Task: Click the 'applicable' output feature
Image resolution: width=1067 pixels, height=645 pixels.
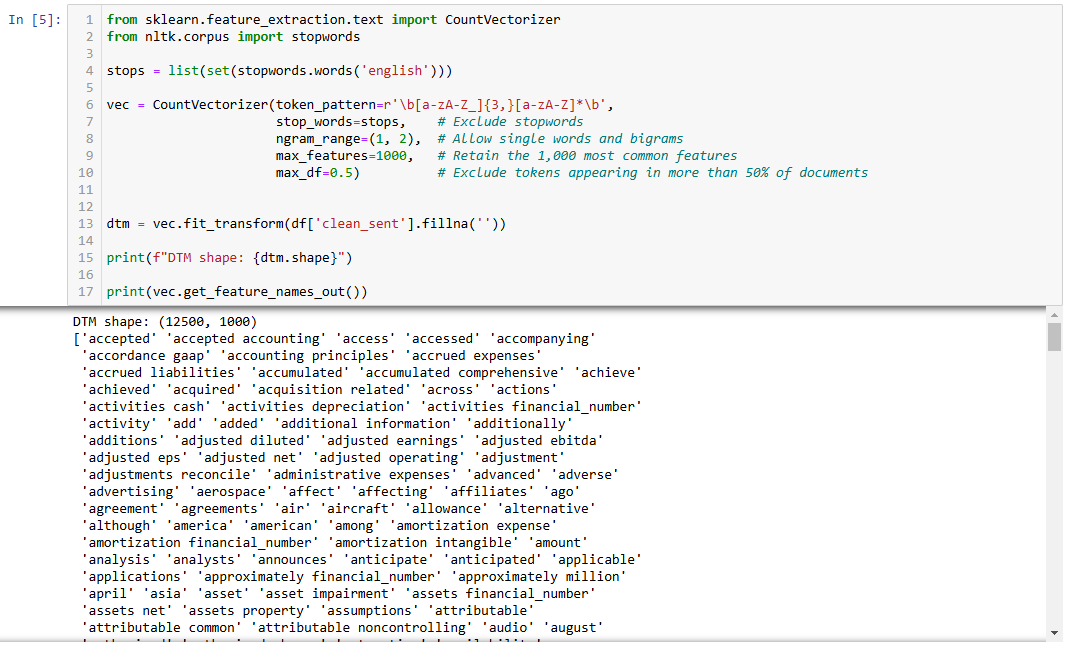Action: point(596,560)
